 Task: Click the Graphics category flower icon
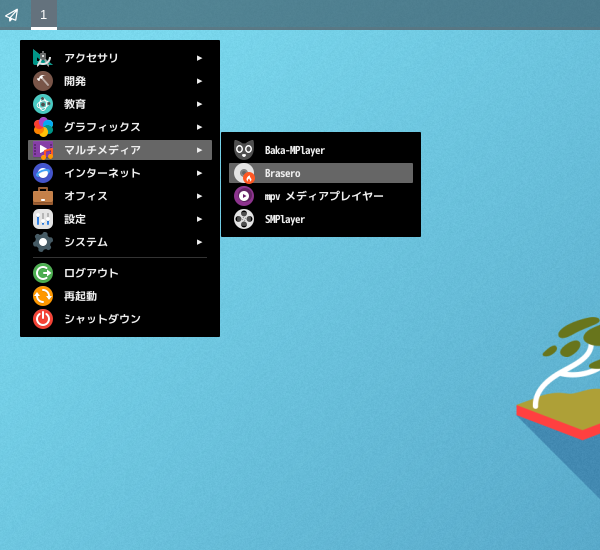point(43,127)
